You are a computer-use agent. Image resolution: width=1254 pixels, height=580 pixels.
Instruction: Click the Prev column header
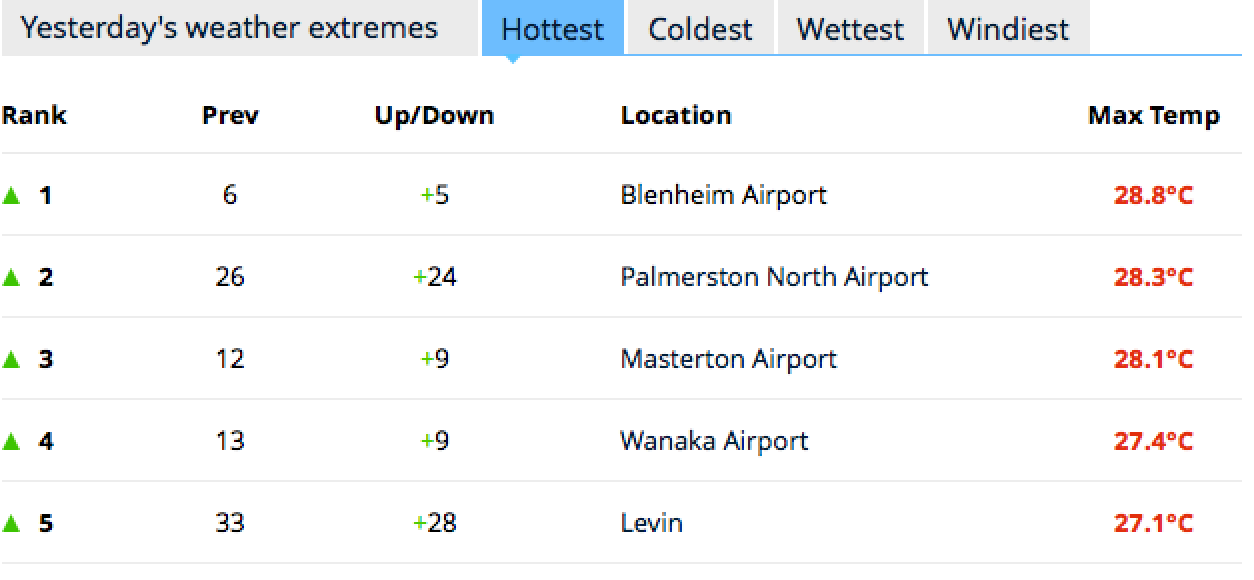coord(230,115)
